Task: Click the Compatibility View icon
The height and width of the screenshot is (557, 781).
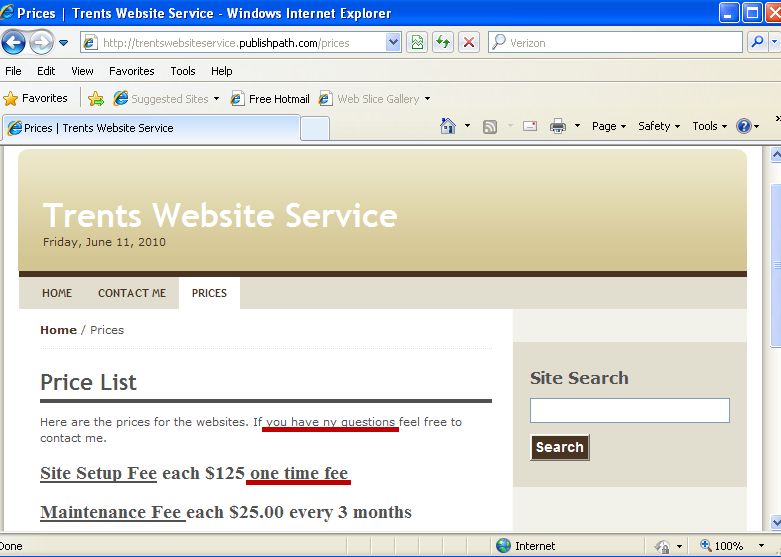Action: [x=417, y=42]
